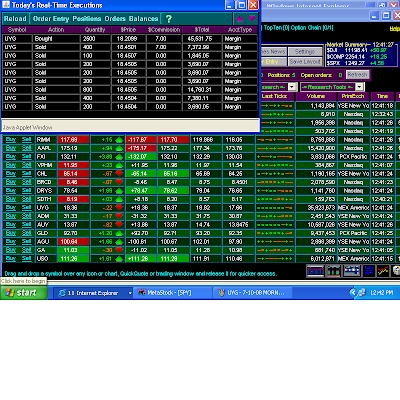Click the red down arrow in UYG row
The width and height of the screenshot is (400, 400).
click(119, 208)
